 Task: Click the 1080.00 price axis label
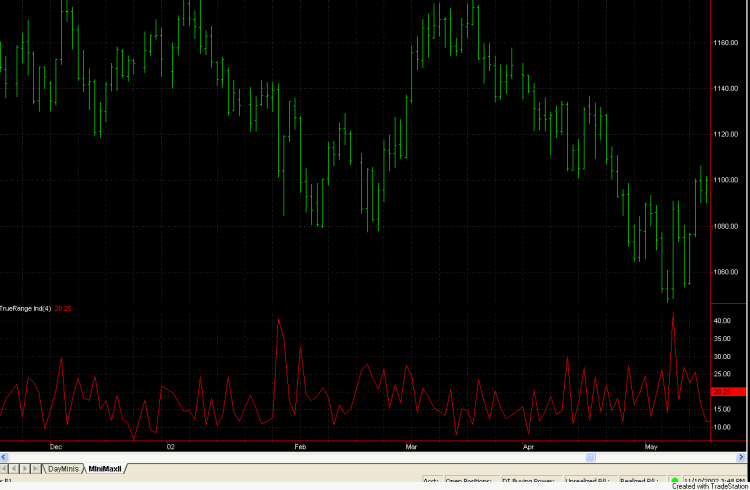[726, 226]
